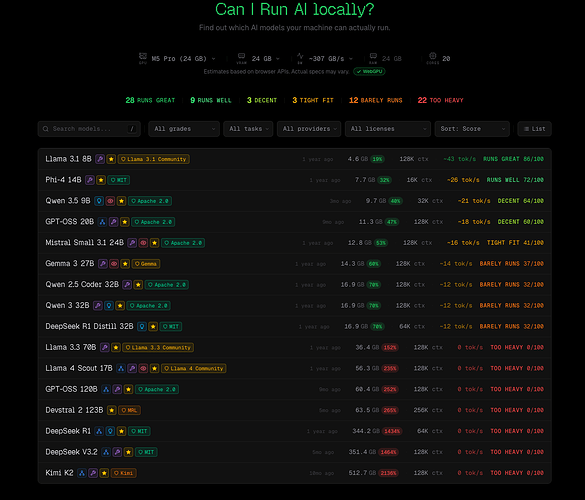Click the Apache 2.0 license badge on Qwen 2.5 Coder 32B
The width and height of the screenshot is (585, 500).
point(166,285)
